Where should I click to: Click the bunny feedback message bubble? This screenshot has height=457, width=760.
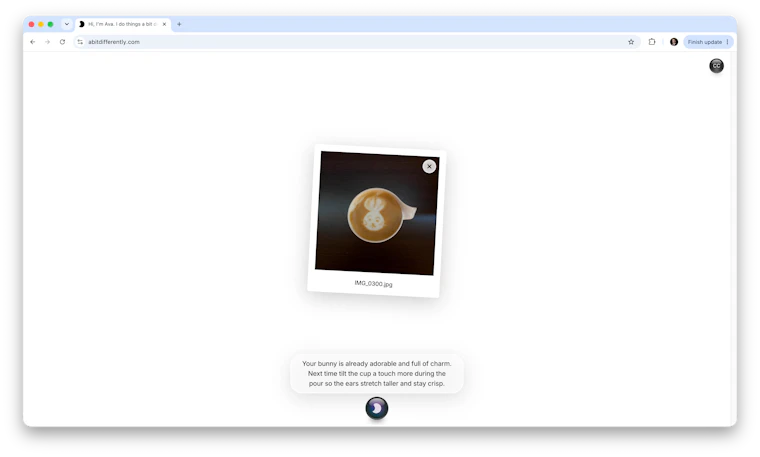[x=377, y=374]
